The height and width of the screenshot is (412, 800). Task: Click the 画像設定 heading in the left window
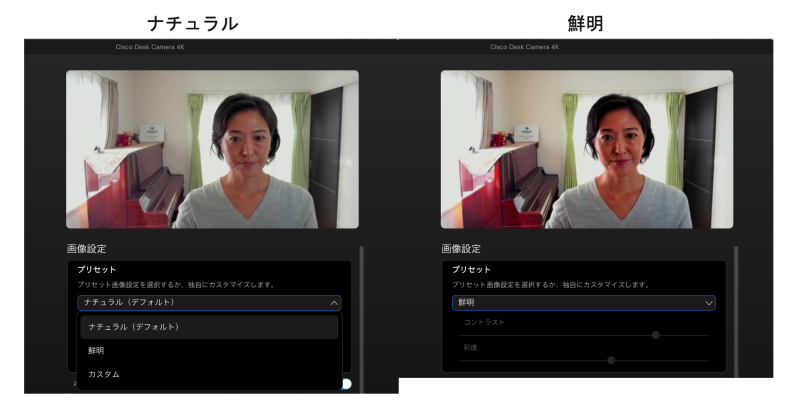(x=86, y=248)
